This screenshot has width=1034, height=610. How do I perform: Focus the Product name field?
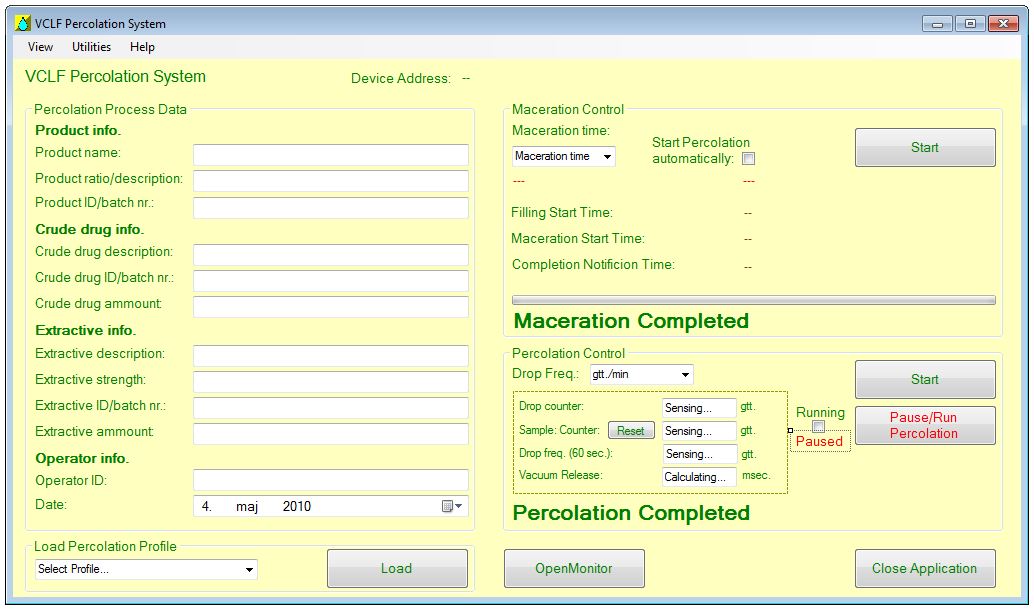tap(330, 155)
